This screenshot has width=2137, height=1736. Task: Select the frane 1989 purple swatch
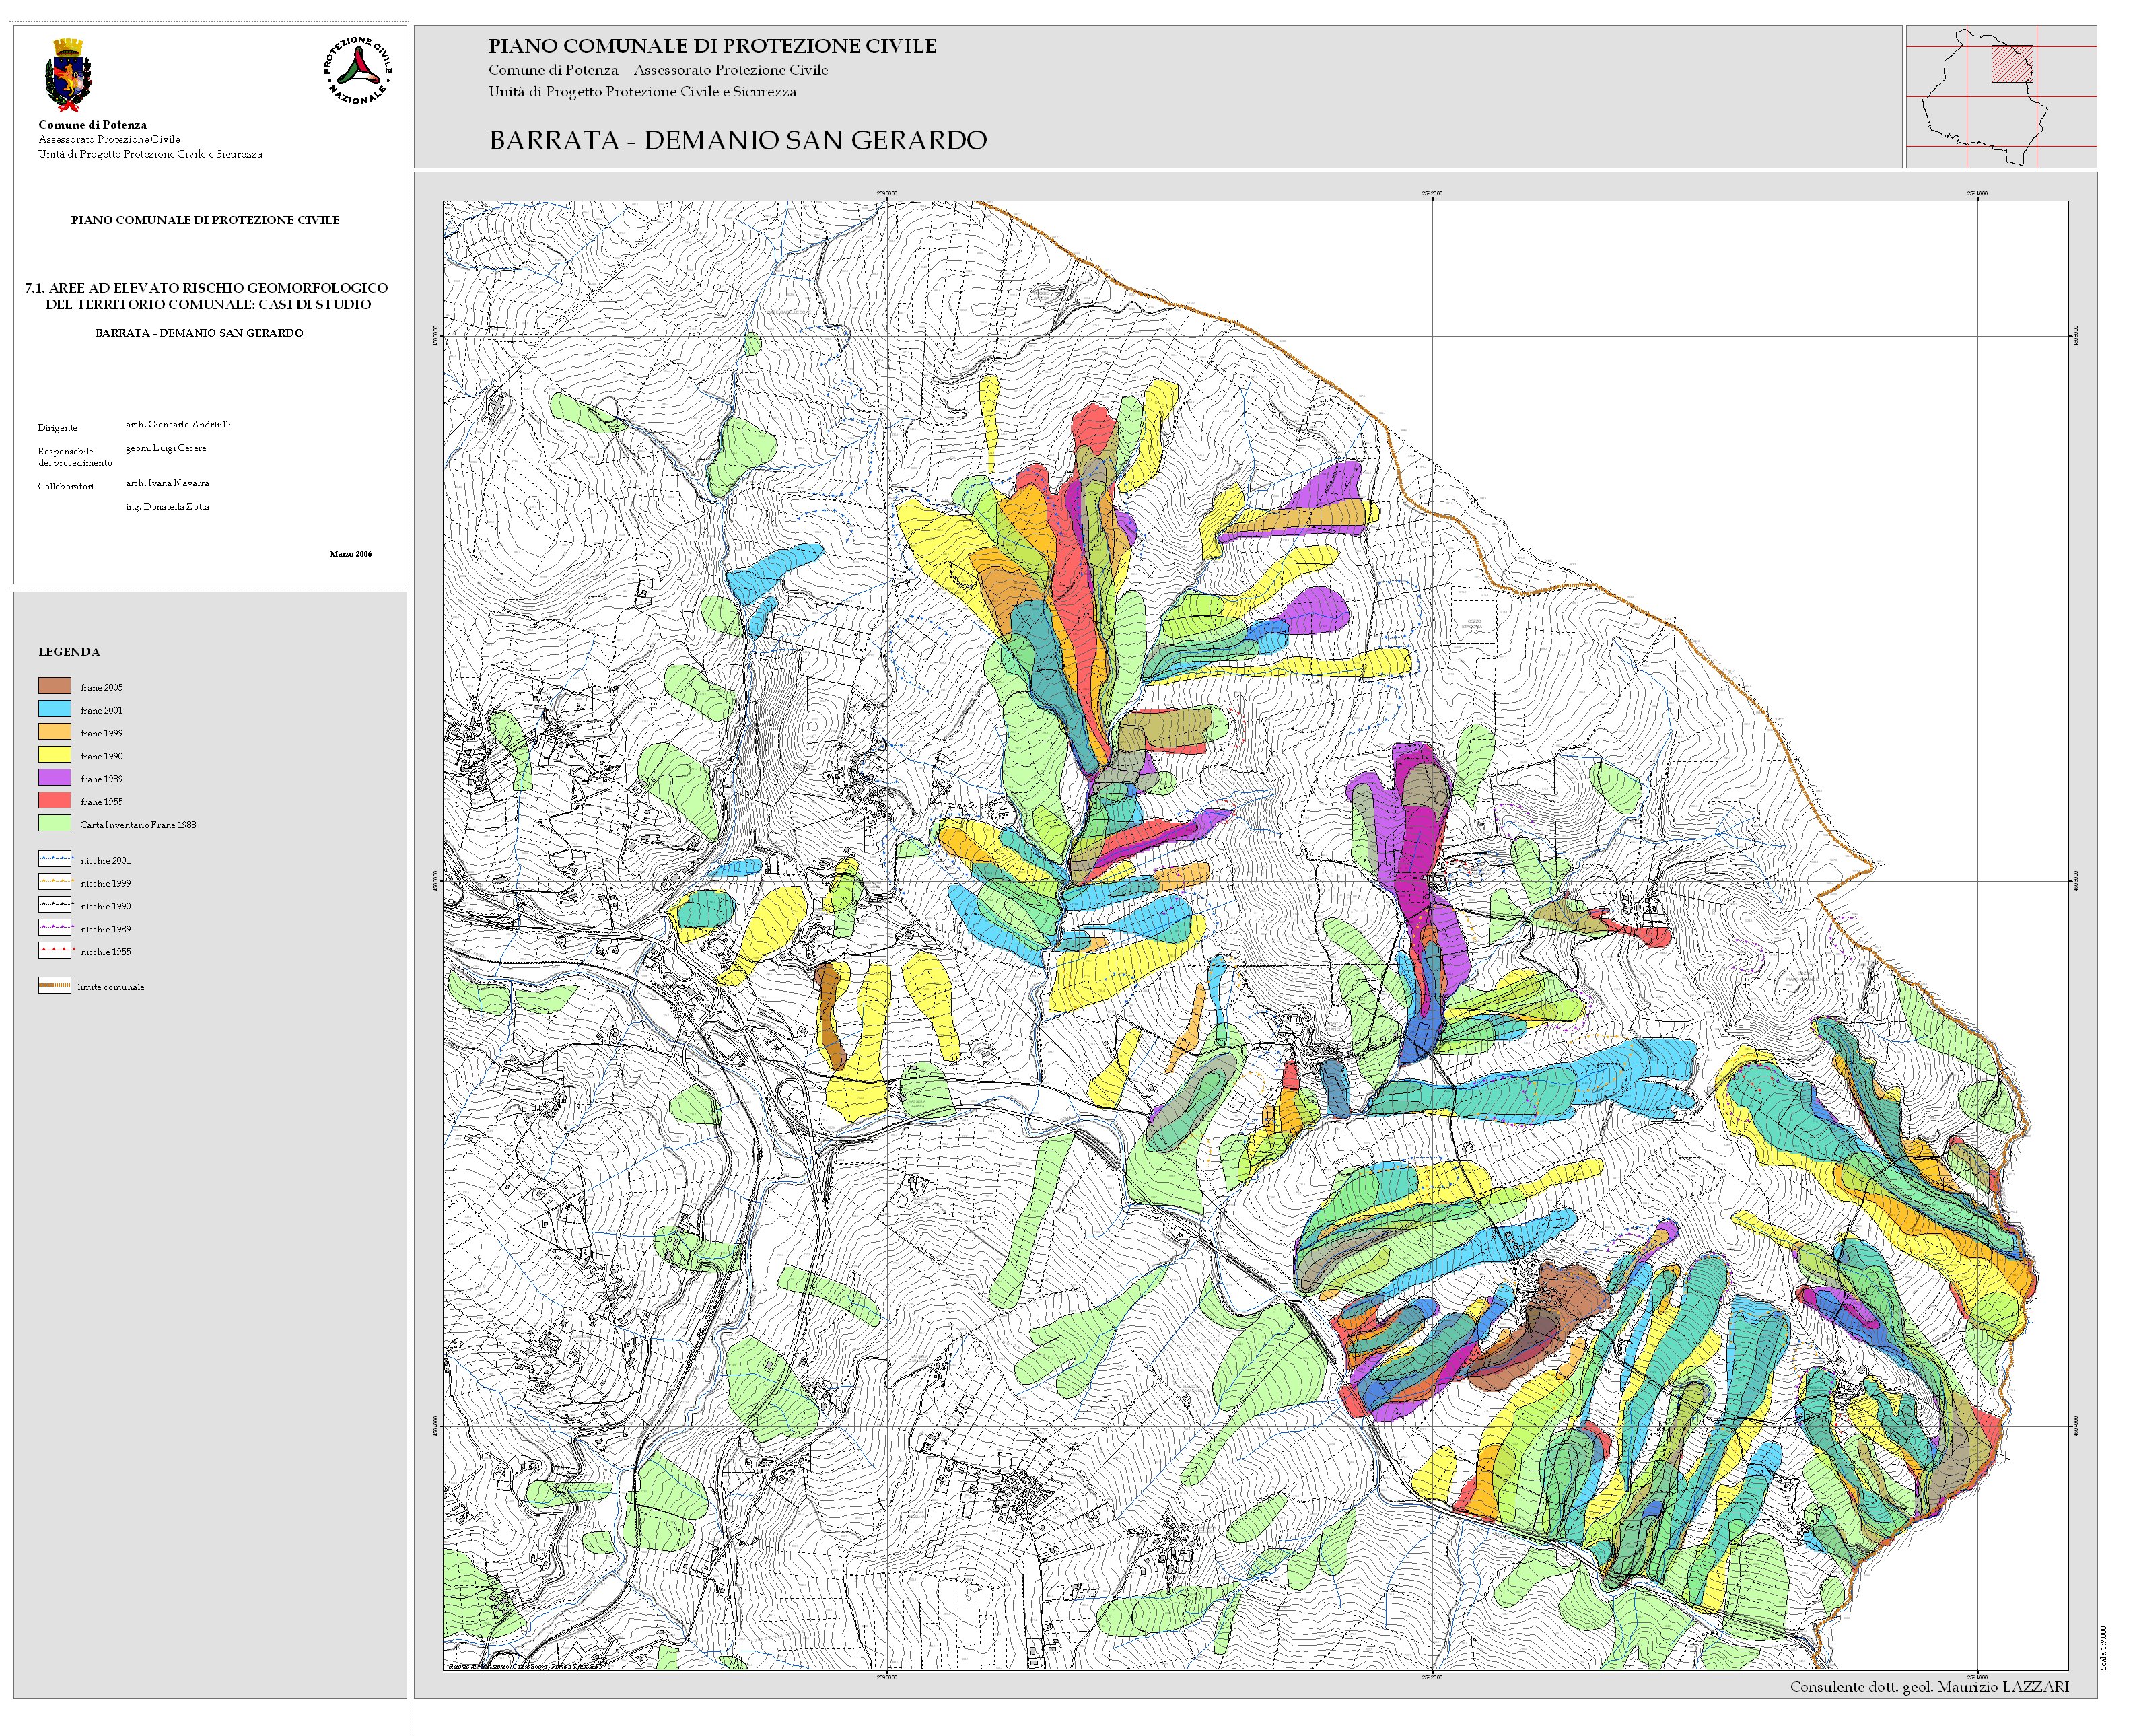[x=55, y=778]
